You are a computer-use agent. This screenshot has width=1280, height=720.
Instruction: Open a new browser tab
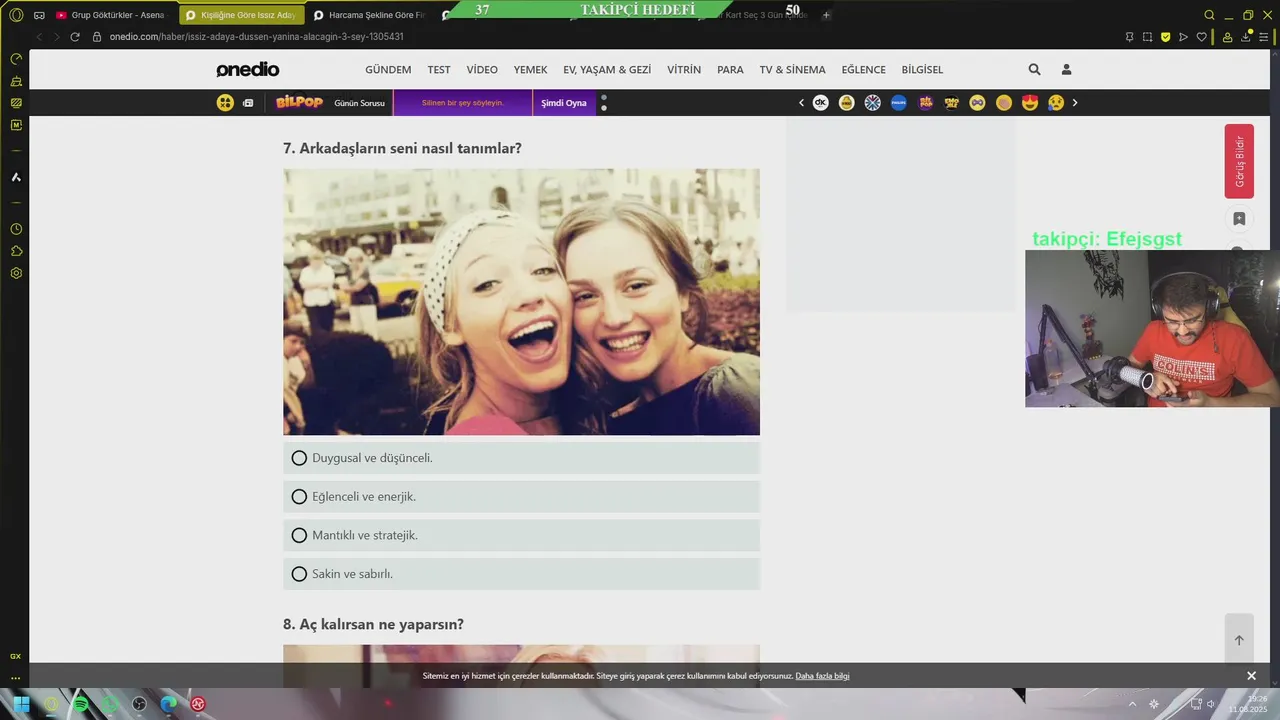pyautogui.click(x=826, y=15)
